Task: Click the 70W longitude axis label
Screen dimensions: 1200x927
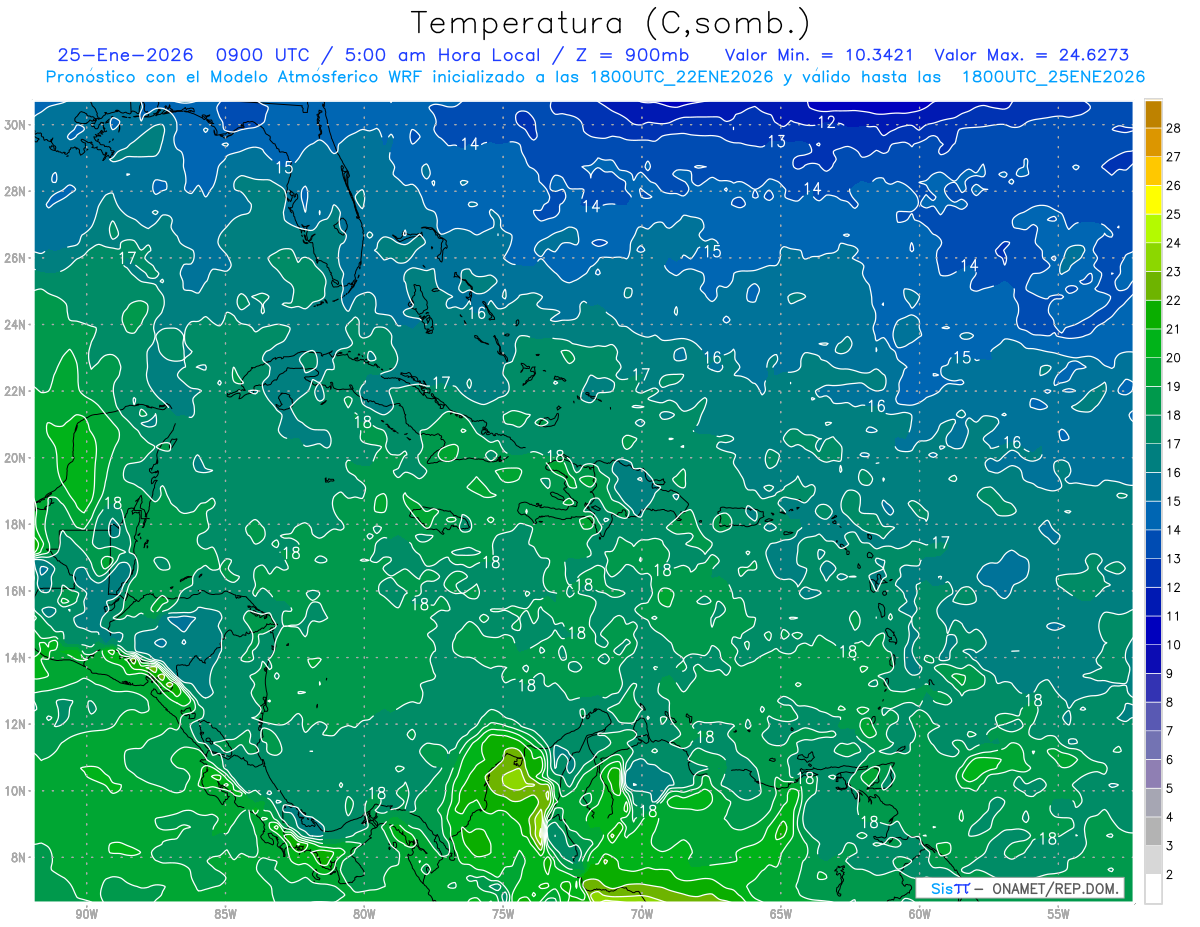Action: click(642, 914)
